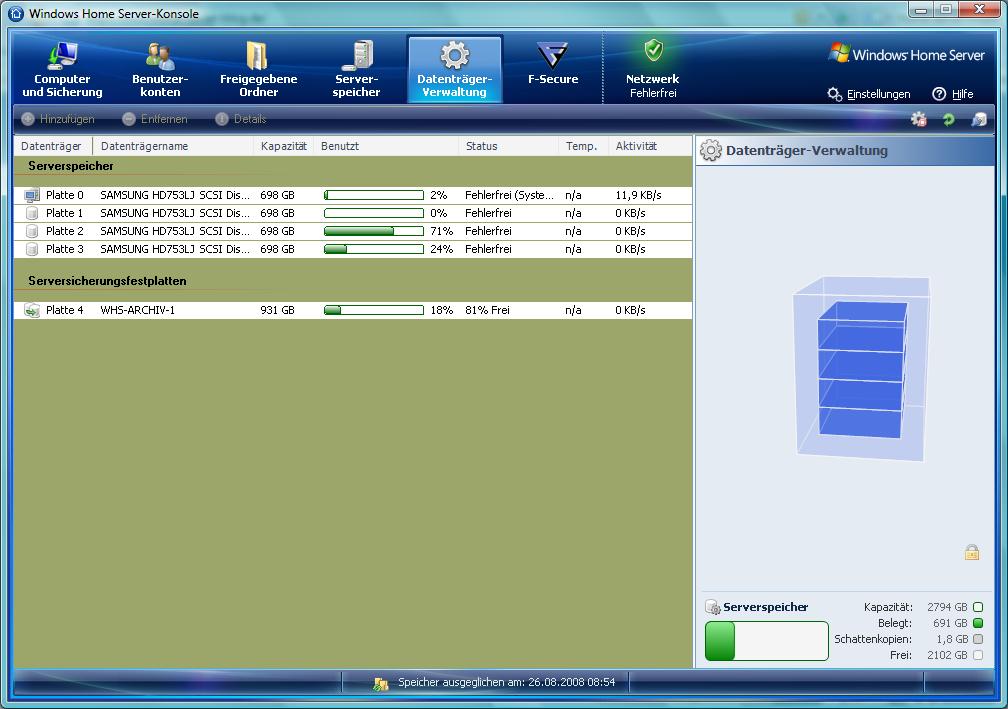Click the Fehlerfrei (Syste... status of Platte 0
The height and width of the screenshot is (709, 1008).
click(509, 195)
